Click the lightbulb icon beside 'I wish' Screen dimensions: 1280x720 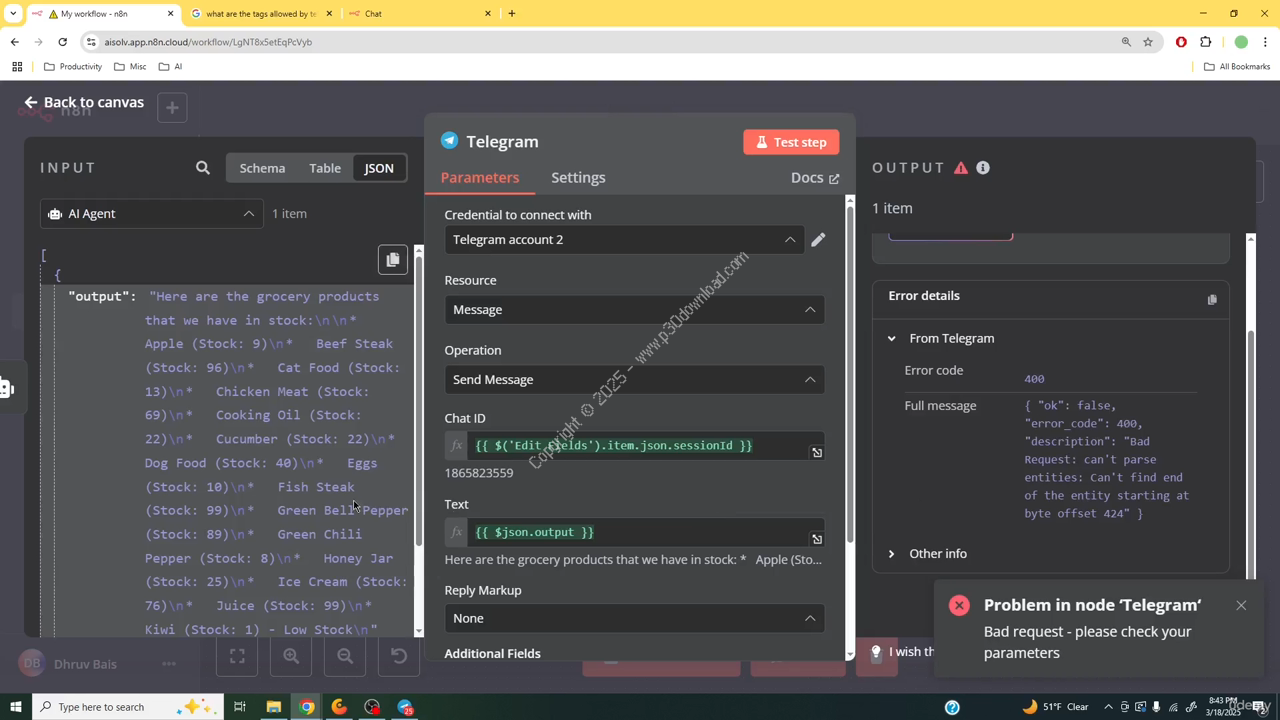pyautogui.click(x=876, y=652)
